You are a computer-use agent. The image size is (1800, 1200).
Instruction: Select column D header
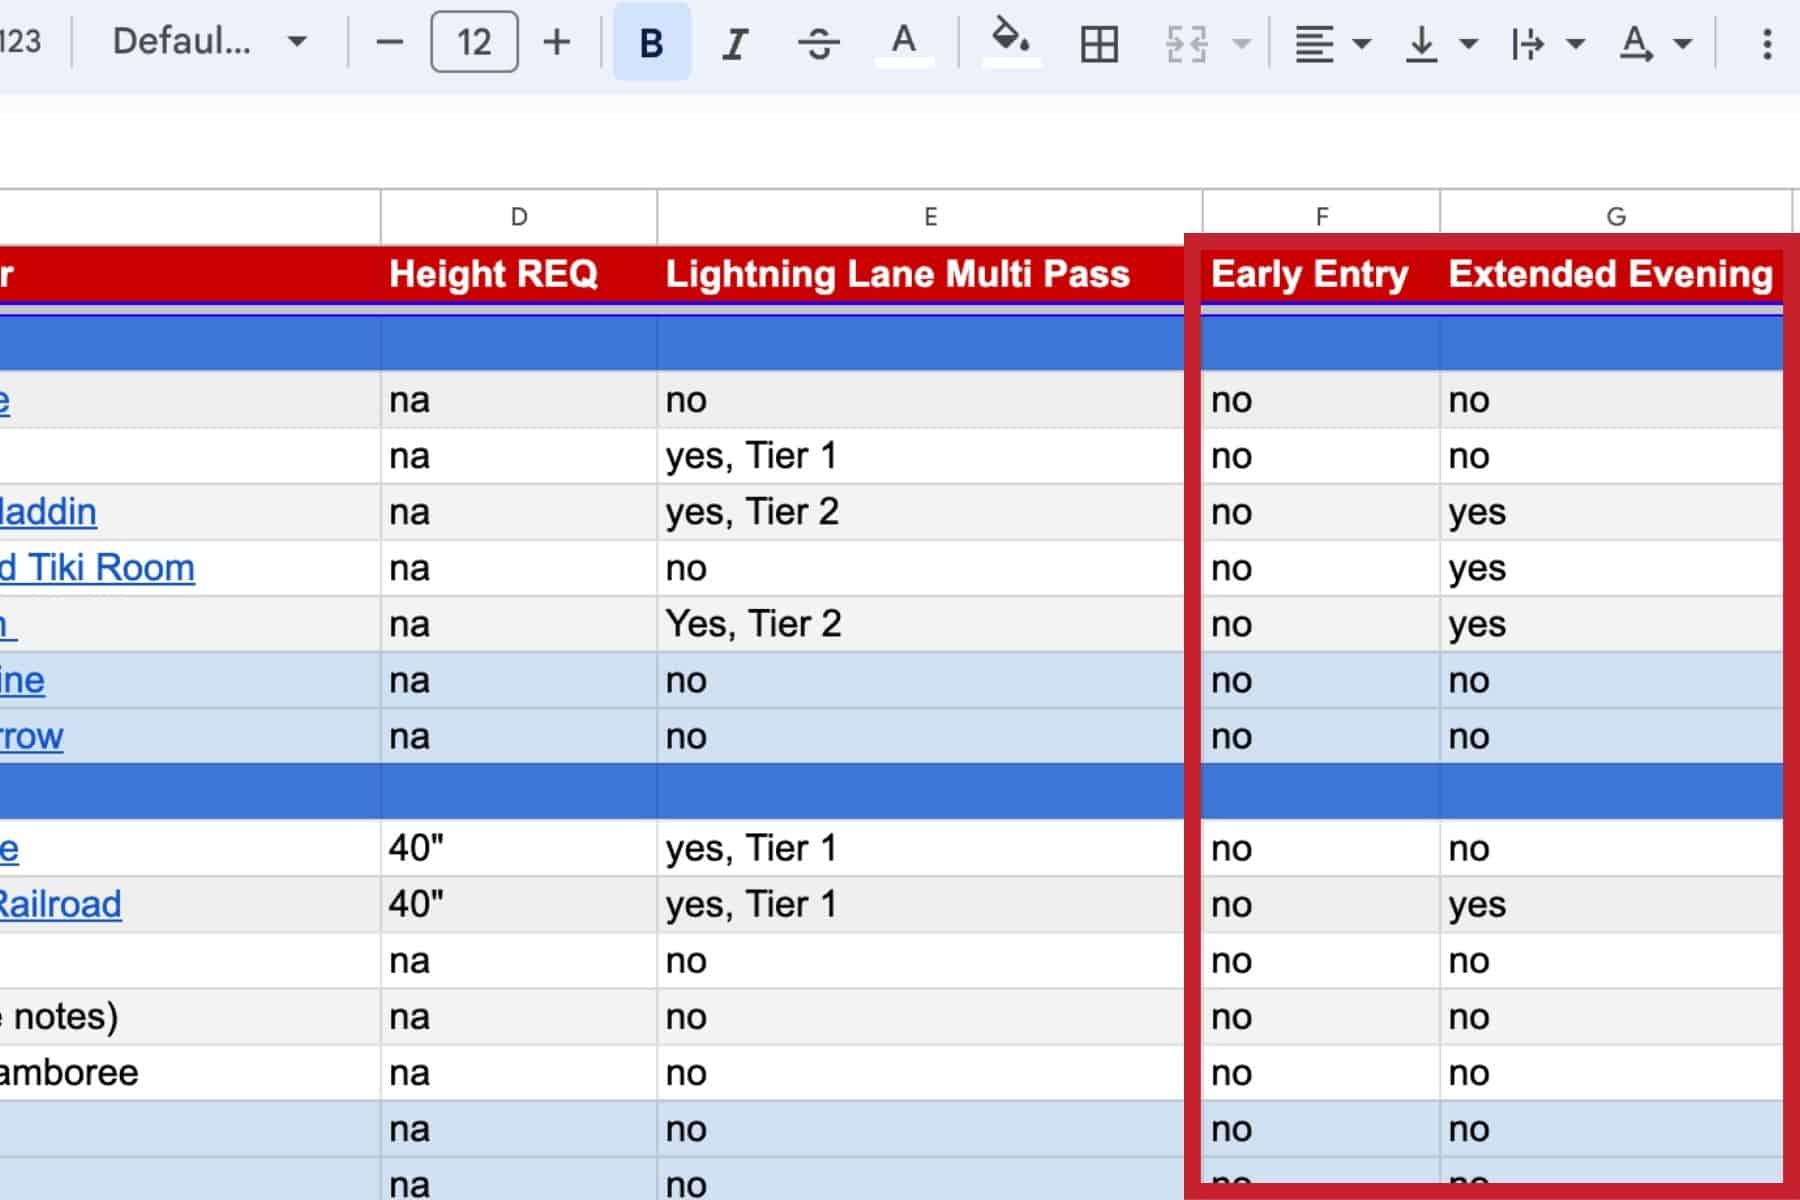(x=519, y=217)
